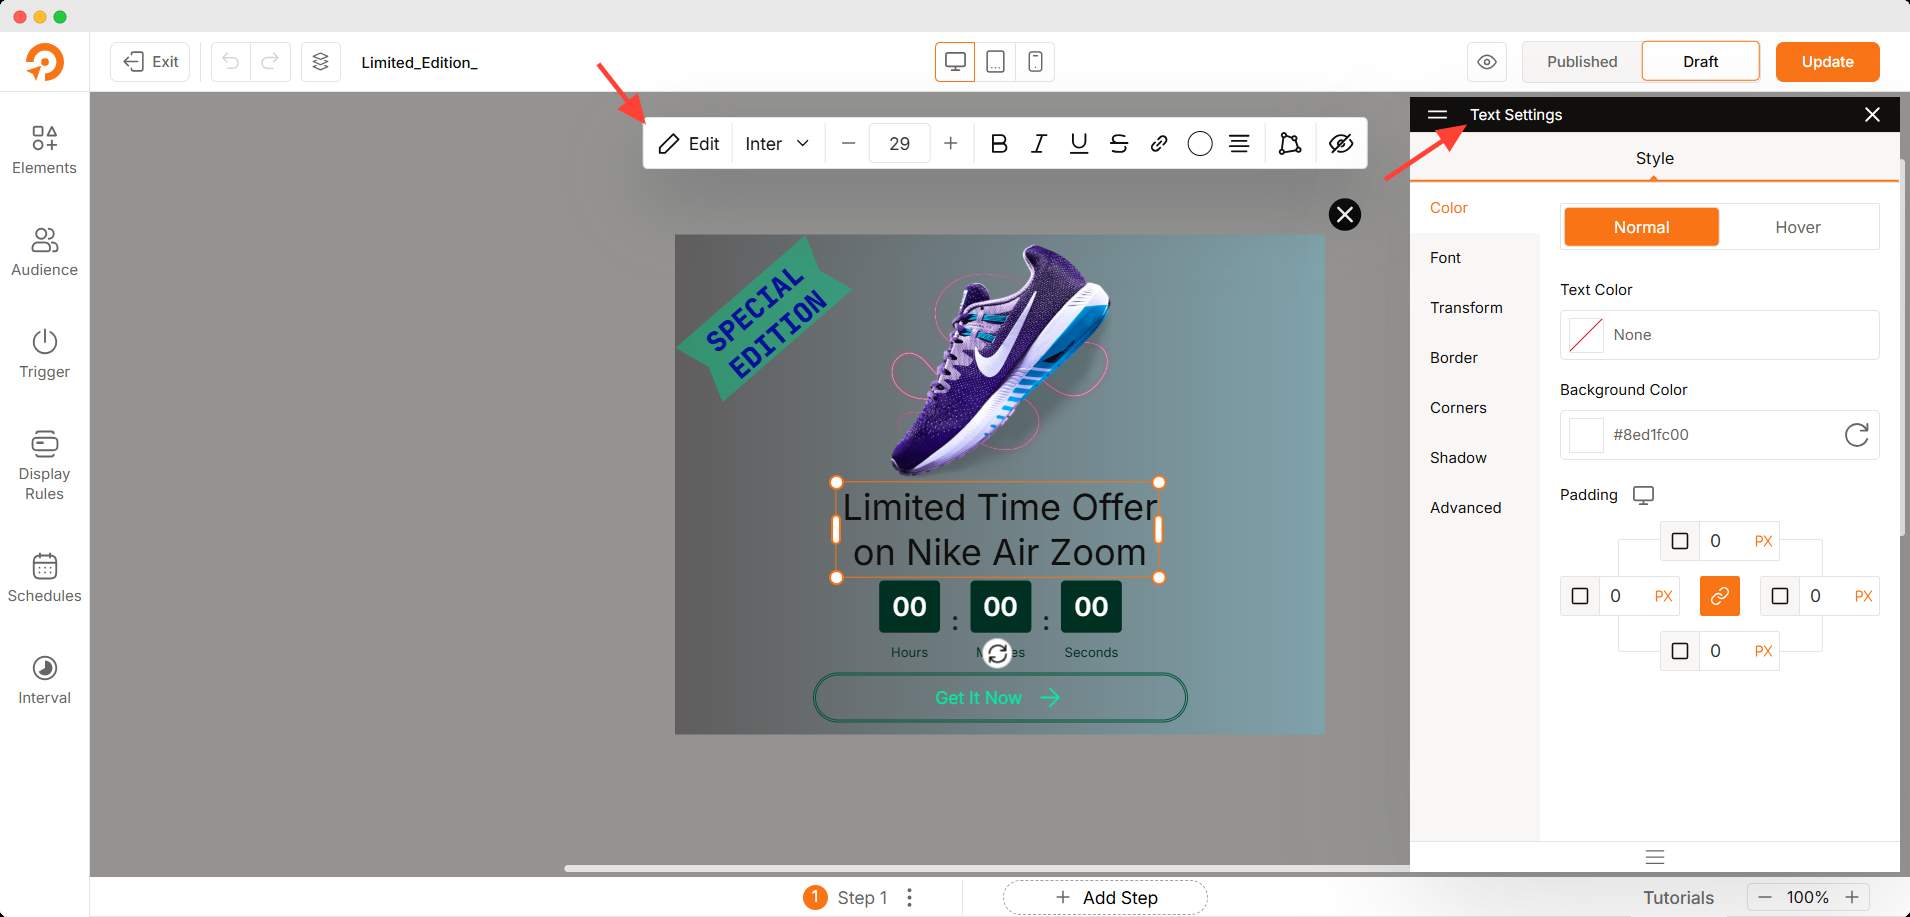Switch to mobile preview
Viewport: 1910px width, 917px height.
click(1035, 62)
